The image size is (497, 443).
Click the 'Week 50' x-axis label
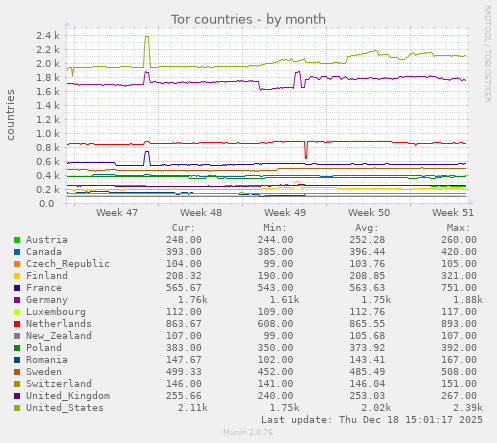click(x=369, y=213)
